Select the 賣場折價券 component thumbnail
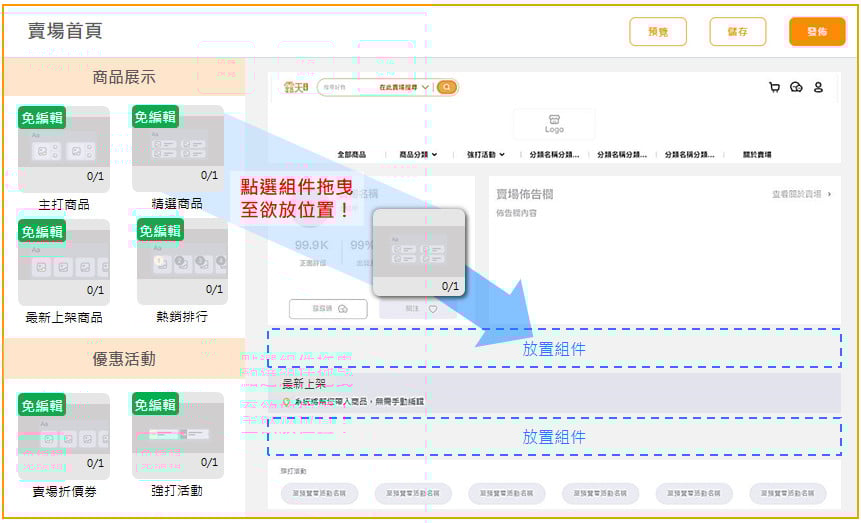 (64, 436)
